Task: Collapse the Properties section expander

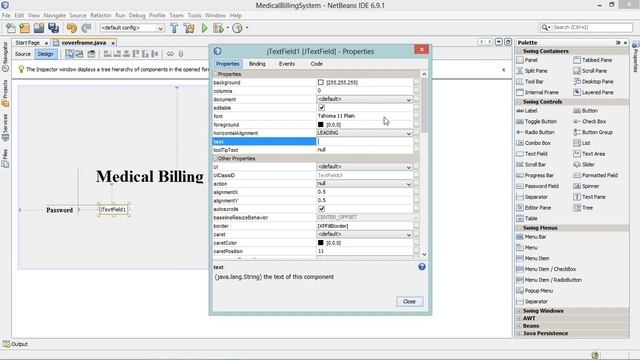Action: (215, 74)
